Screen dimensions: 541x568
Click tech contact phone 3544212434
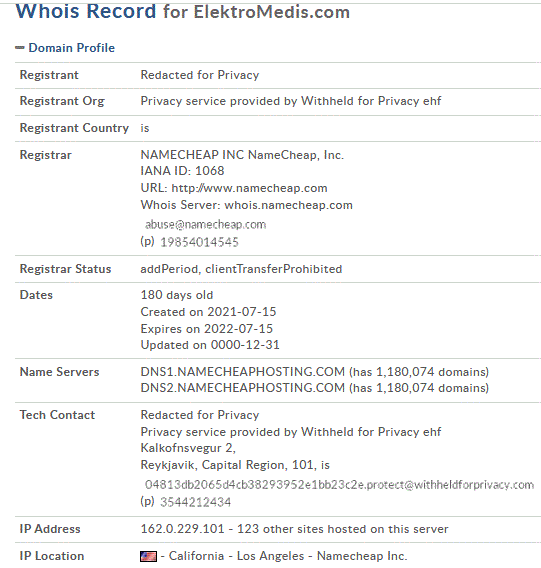point(195,502)
